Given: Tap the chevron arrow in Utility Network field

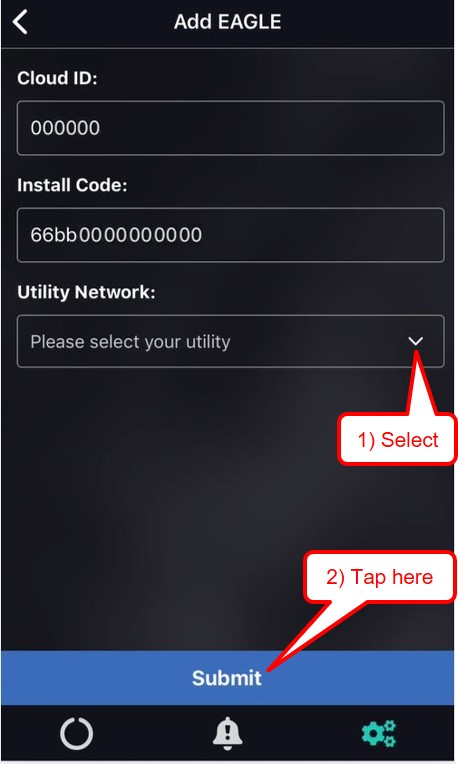Looking at the screenshot, I should pos(416,341).
